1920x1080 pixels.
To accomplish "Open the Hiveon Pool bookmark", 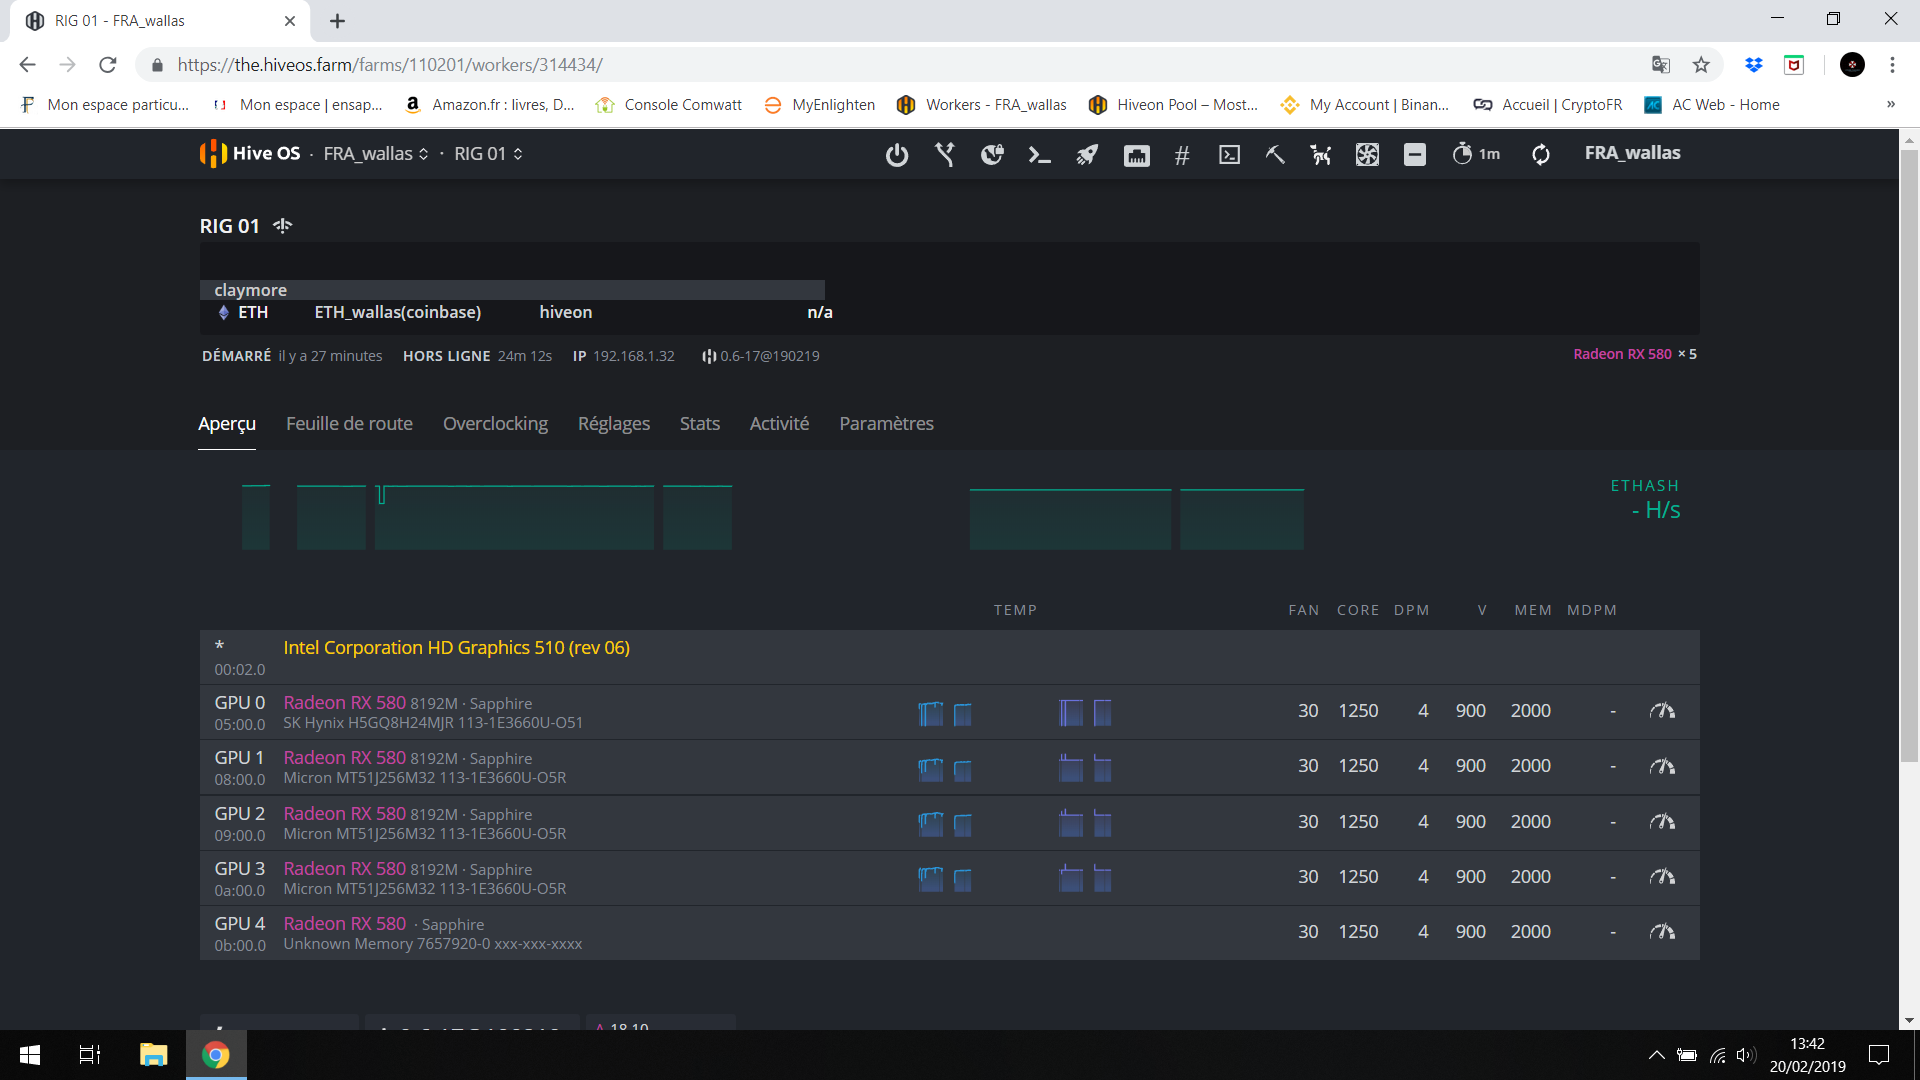I will pos(1173,105).
